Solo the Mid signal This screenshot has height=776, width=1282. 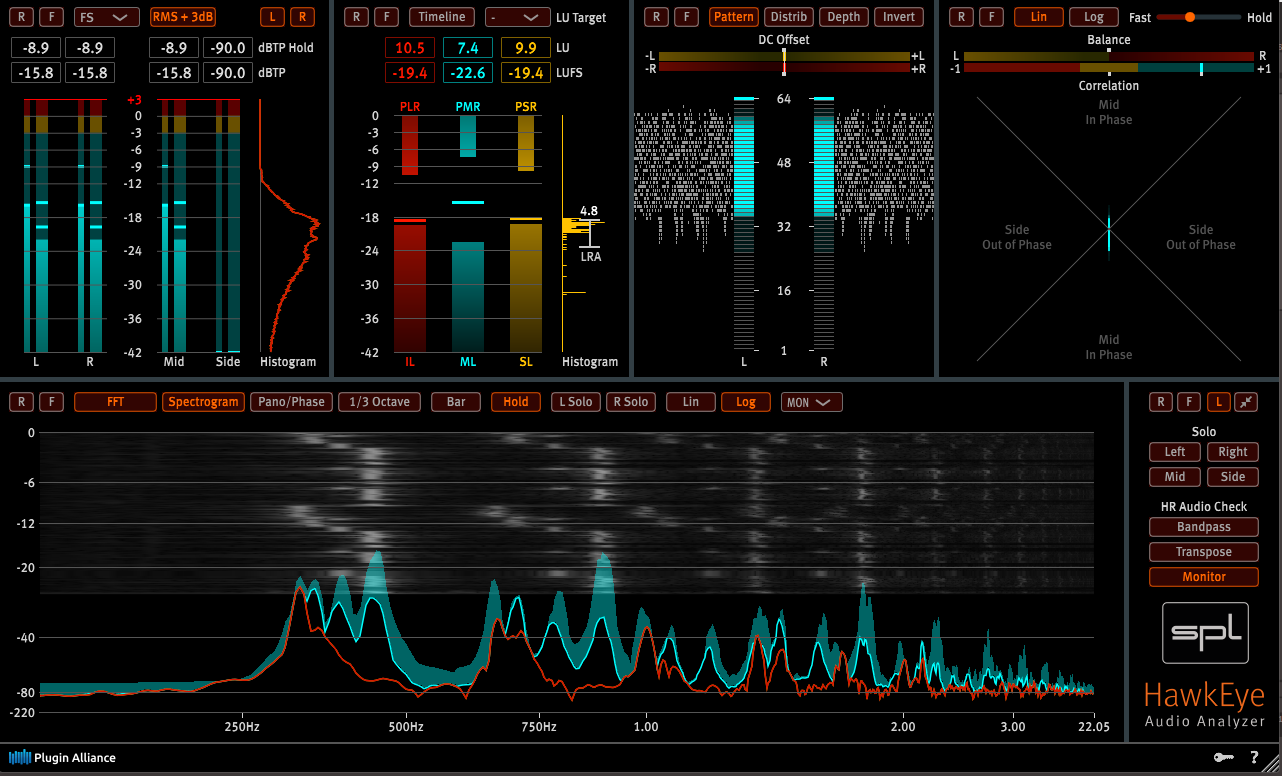pyautogui.click(x=1175, y=477)
